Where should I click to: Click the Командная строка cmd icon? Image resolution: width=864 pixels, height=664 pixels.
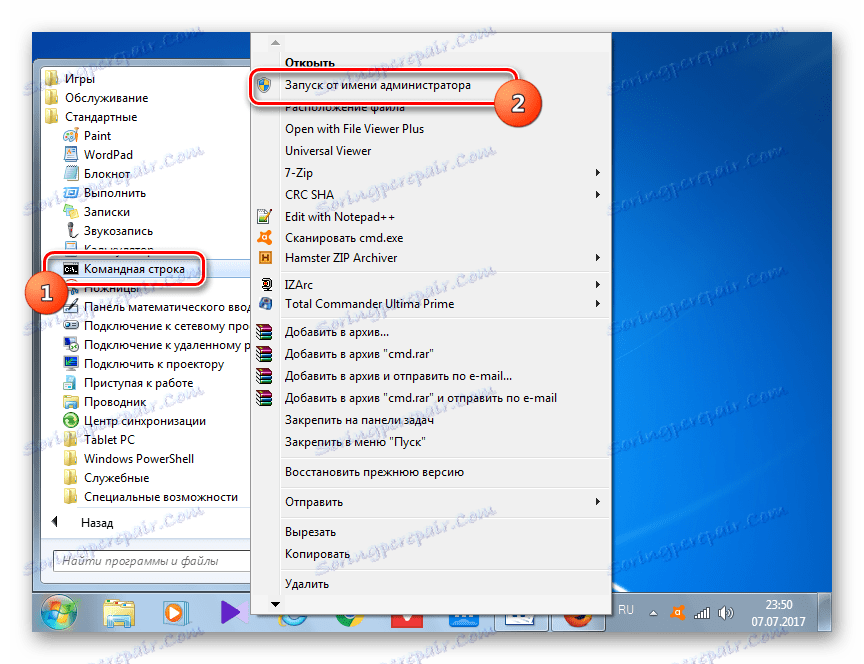point(71,269)
